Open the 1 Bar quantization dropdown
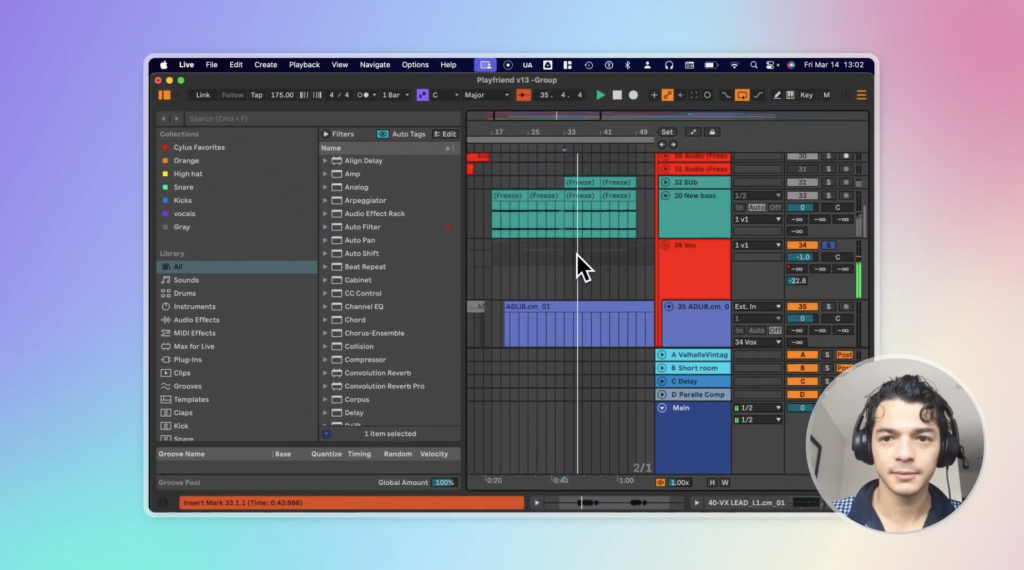This screenshot has height=570, width=1024. point(395,95)
